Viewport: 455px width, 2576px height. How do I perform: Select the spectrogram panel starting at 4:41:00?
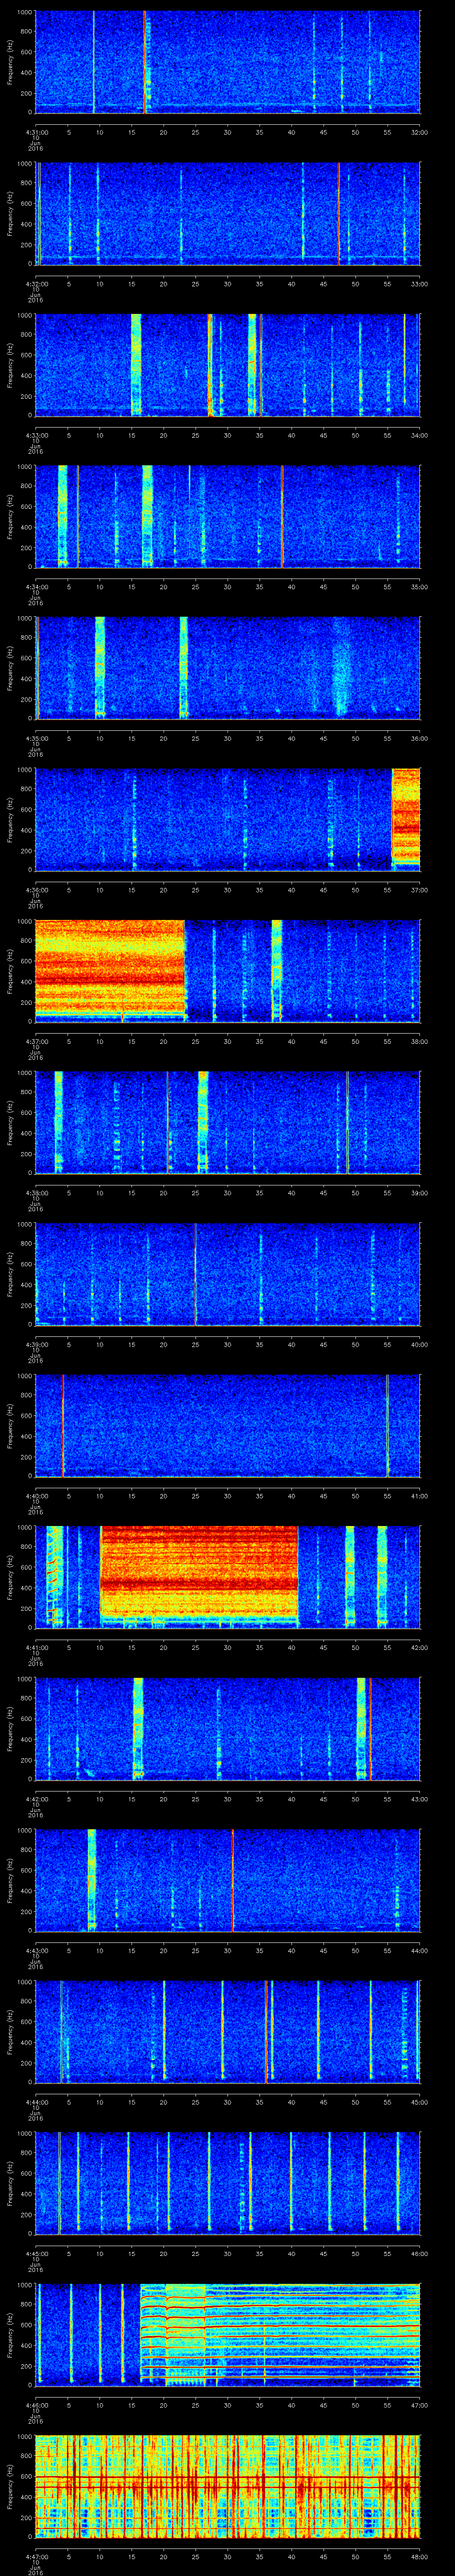228,1577
